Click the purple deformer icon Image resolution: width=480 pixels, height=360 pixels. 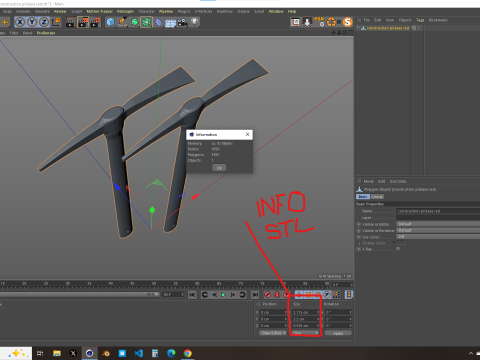159,22
